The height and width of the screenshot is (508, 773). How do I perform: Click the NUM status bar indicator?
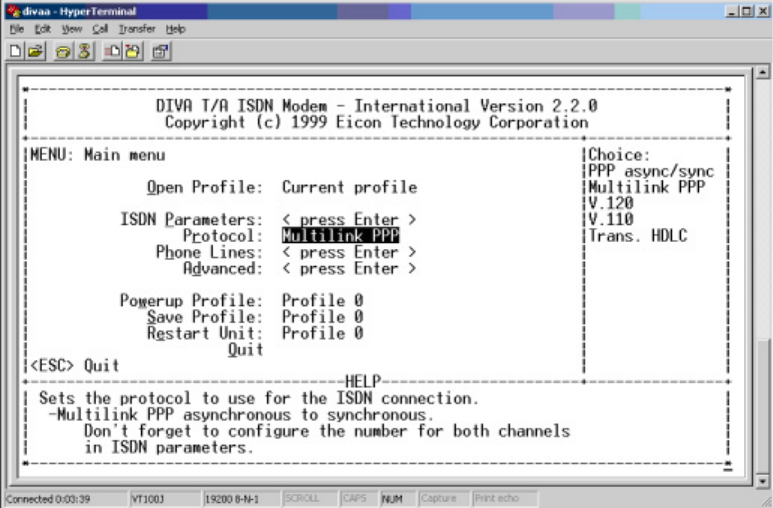[x=397, y=499]
